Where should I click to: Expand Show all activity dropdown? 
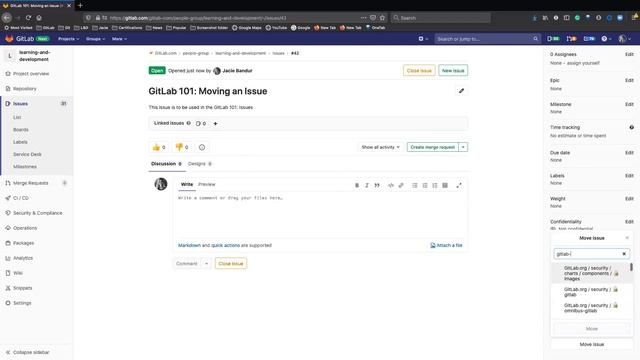pyautogui.click(x=380, y=147)
